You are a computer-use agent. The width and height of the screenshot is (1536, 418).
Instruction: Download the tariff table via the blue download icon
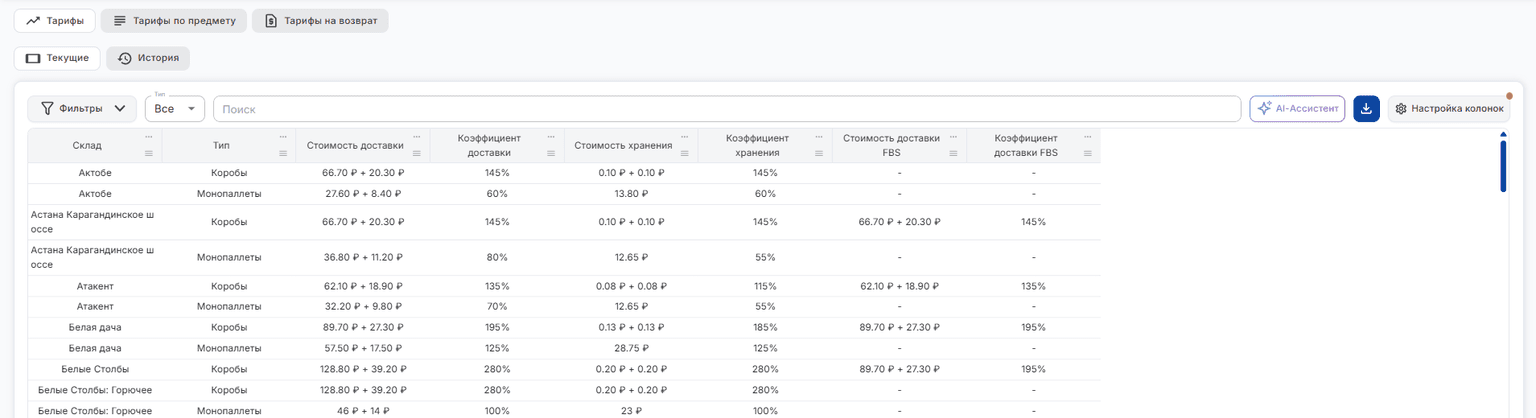click(x=1366, y=109)
